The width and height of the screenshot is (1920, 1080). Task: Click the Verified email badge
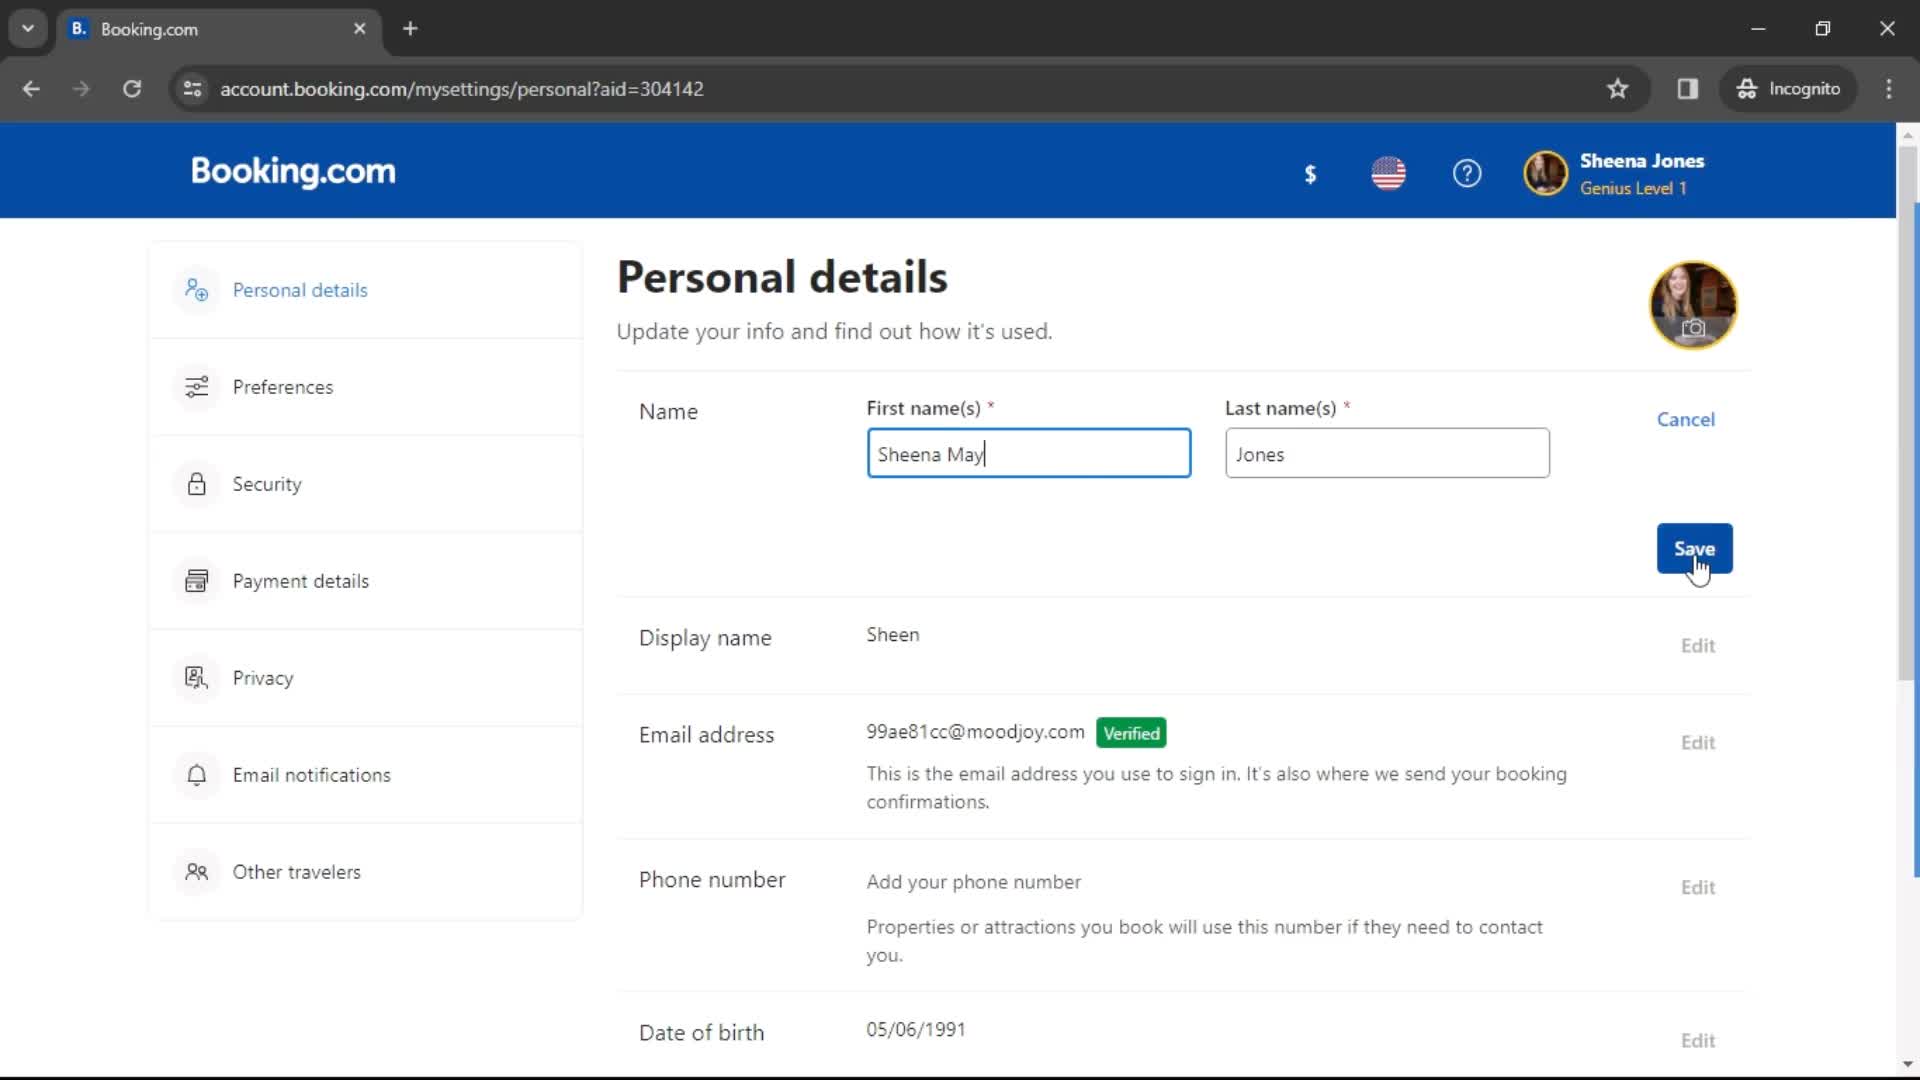pyautogui.click(x=1131, y=733)
